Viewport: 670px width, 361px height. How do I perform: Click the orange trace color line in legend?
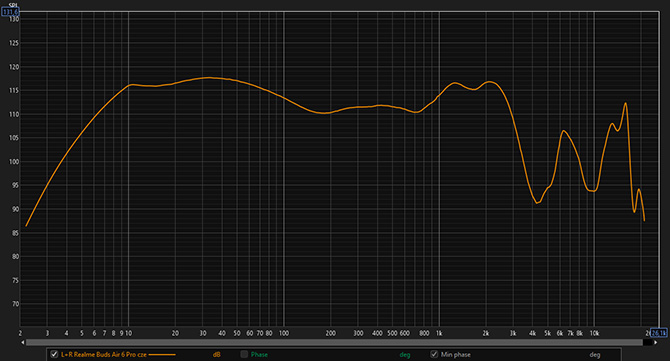[x=162, y=355]
